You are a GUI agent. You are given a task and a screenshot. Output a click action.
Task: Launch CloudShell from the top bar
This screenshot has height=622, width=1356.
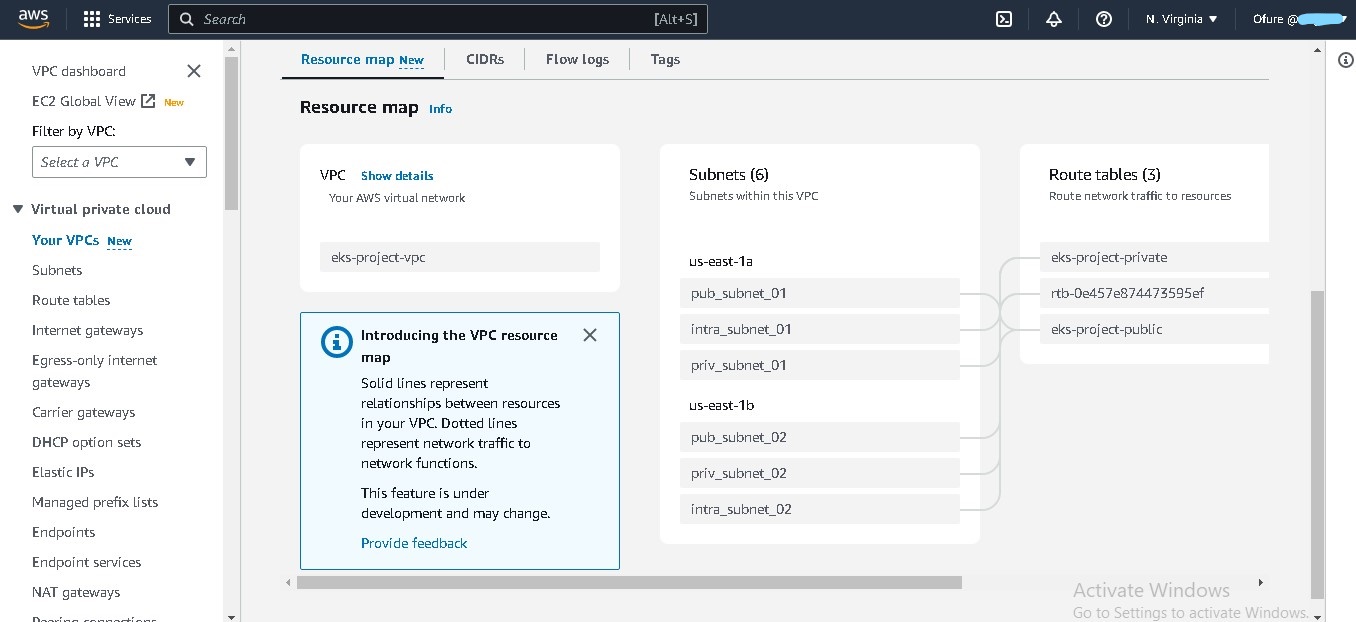coord(1005,19)
